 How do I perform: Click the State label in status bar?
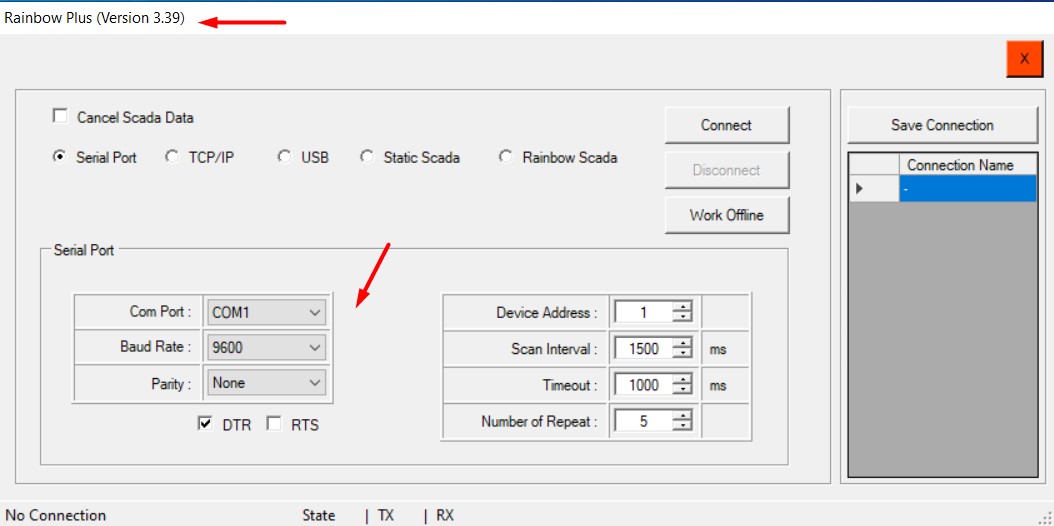[319, 515]
